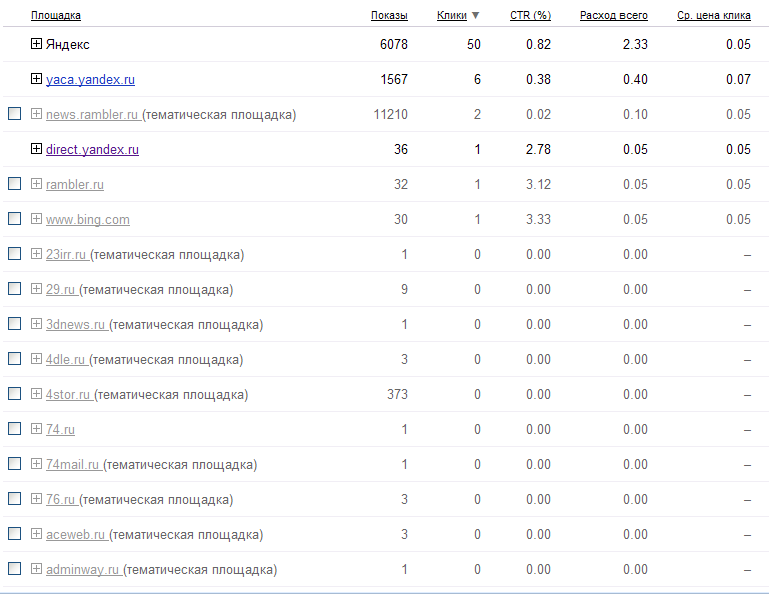
Task: Expand the 4dle.ru row
Action: [x=36, y=359]
